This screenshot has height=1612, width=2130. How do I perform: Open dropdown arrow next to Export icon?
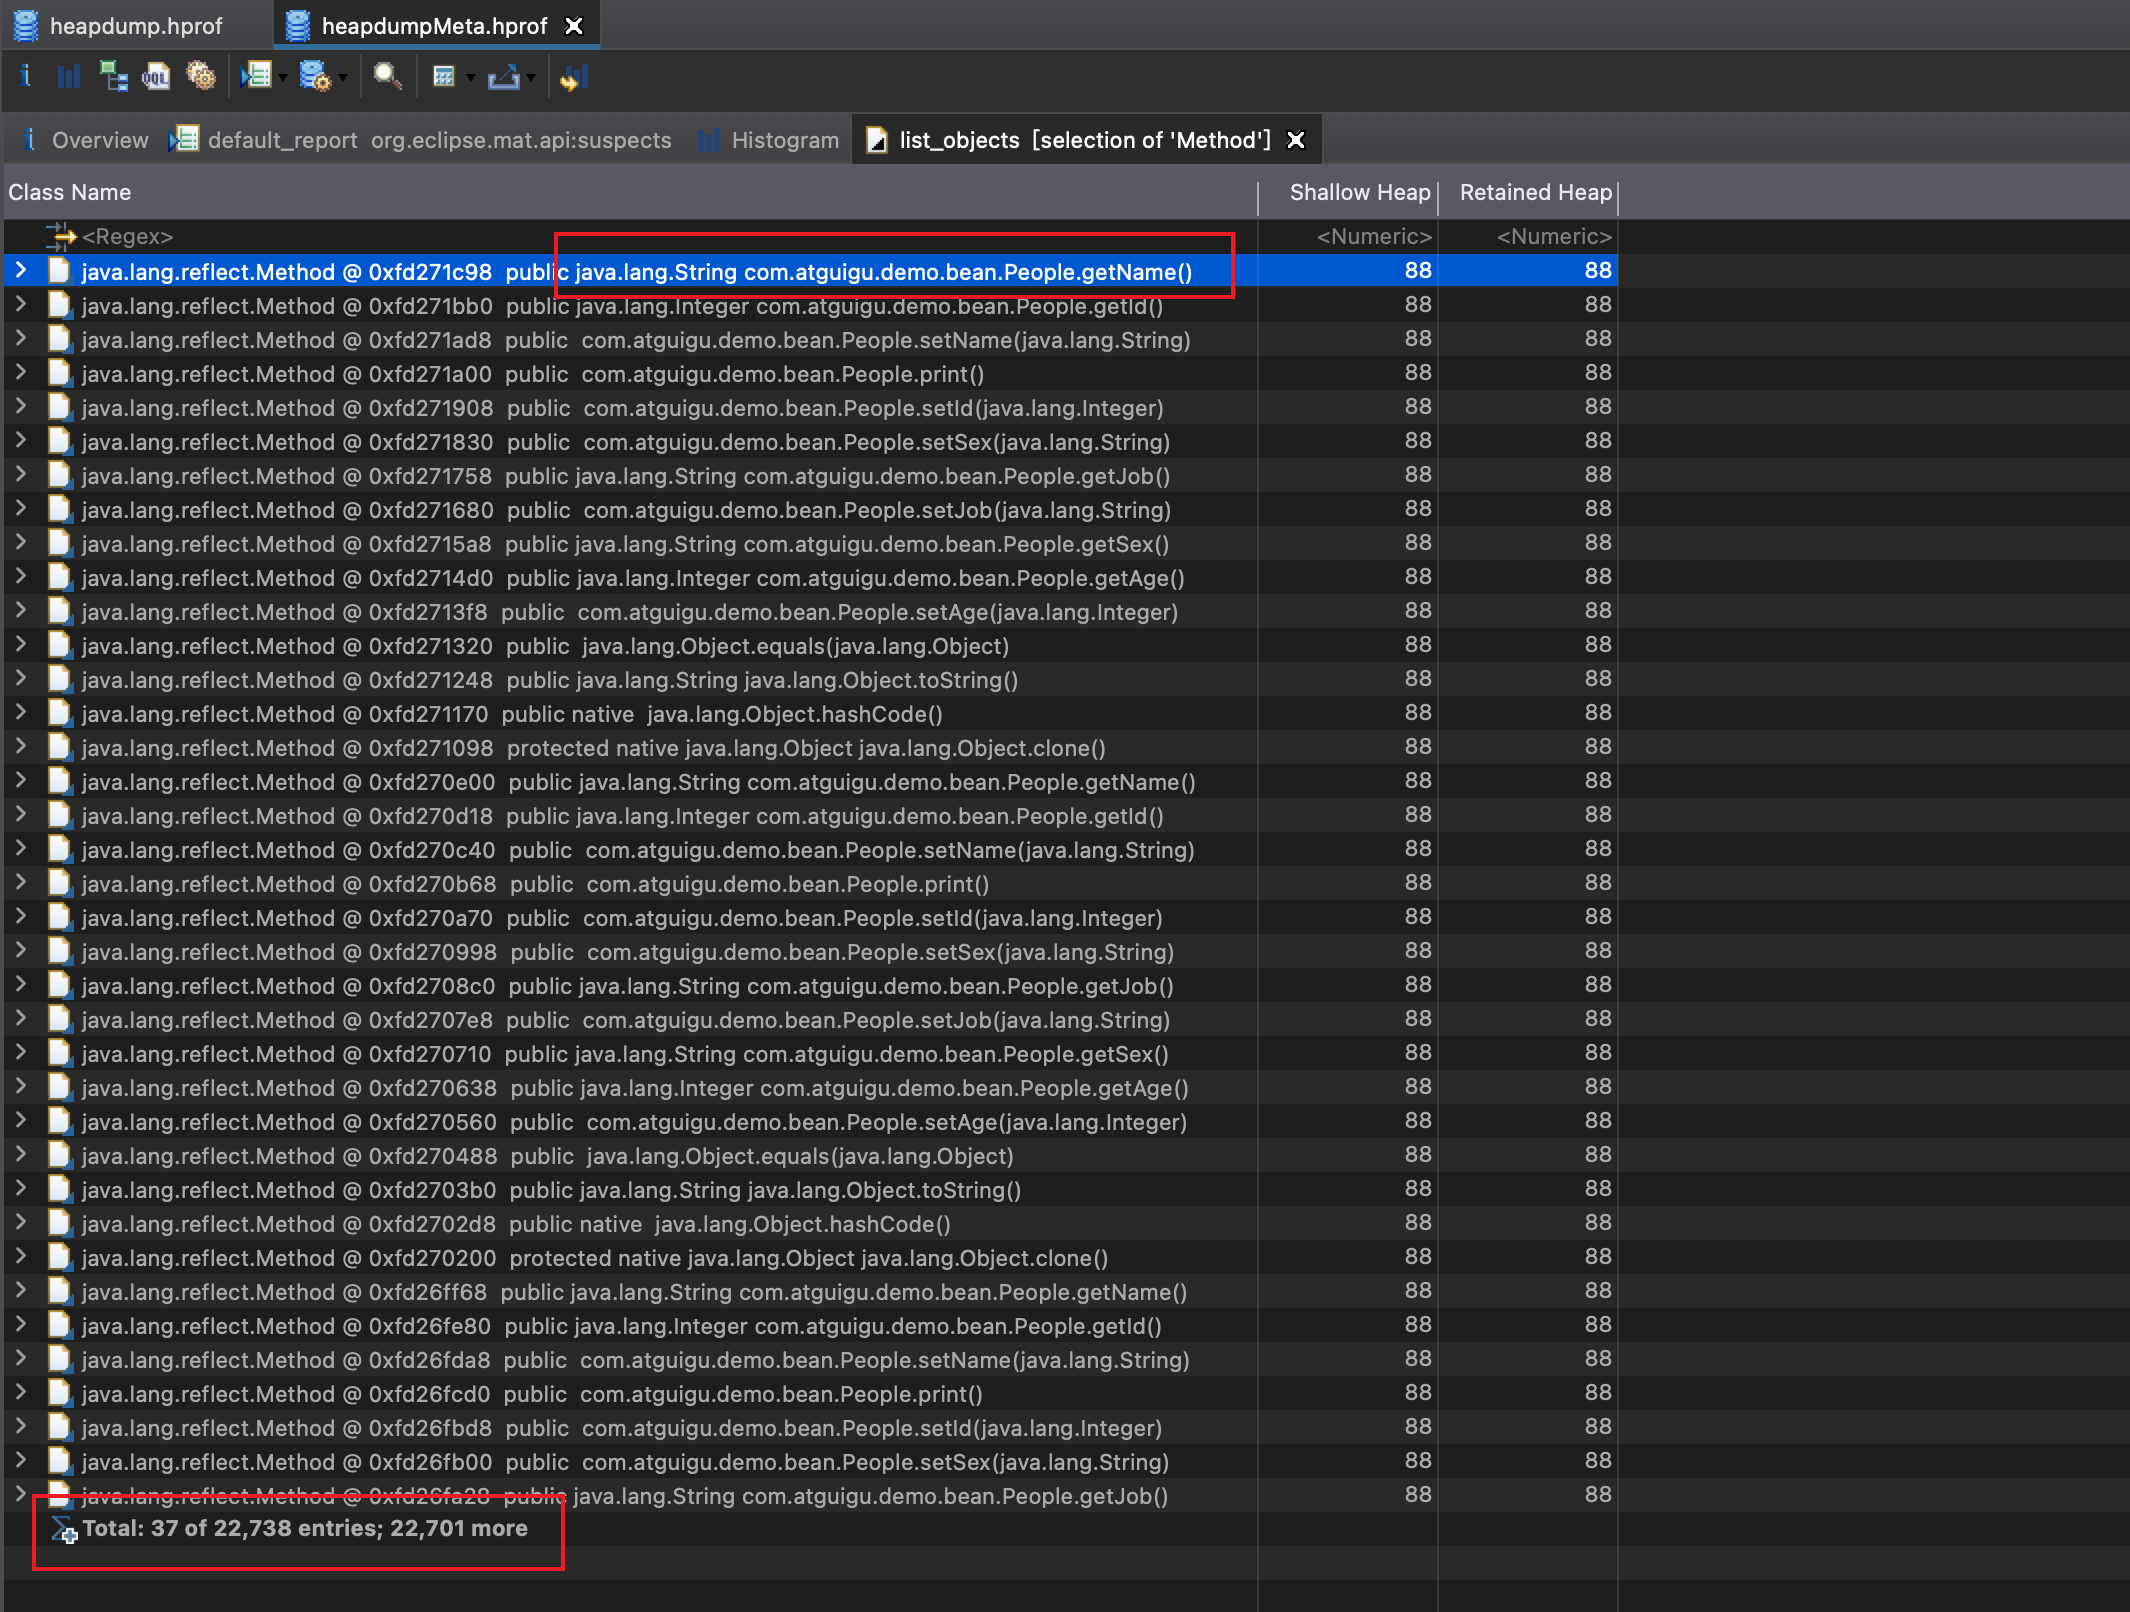(x=531, y=78)
